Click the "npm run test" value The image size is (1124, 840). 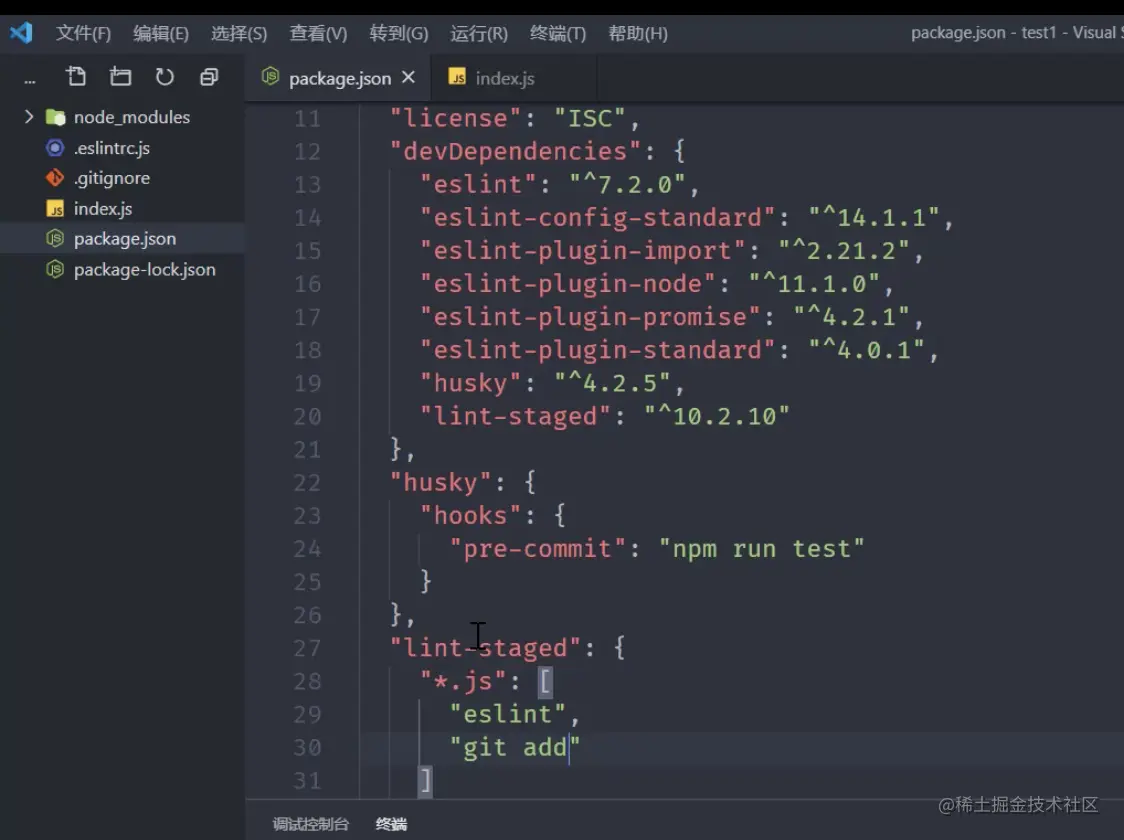coord(761,548)
